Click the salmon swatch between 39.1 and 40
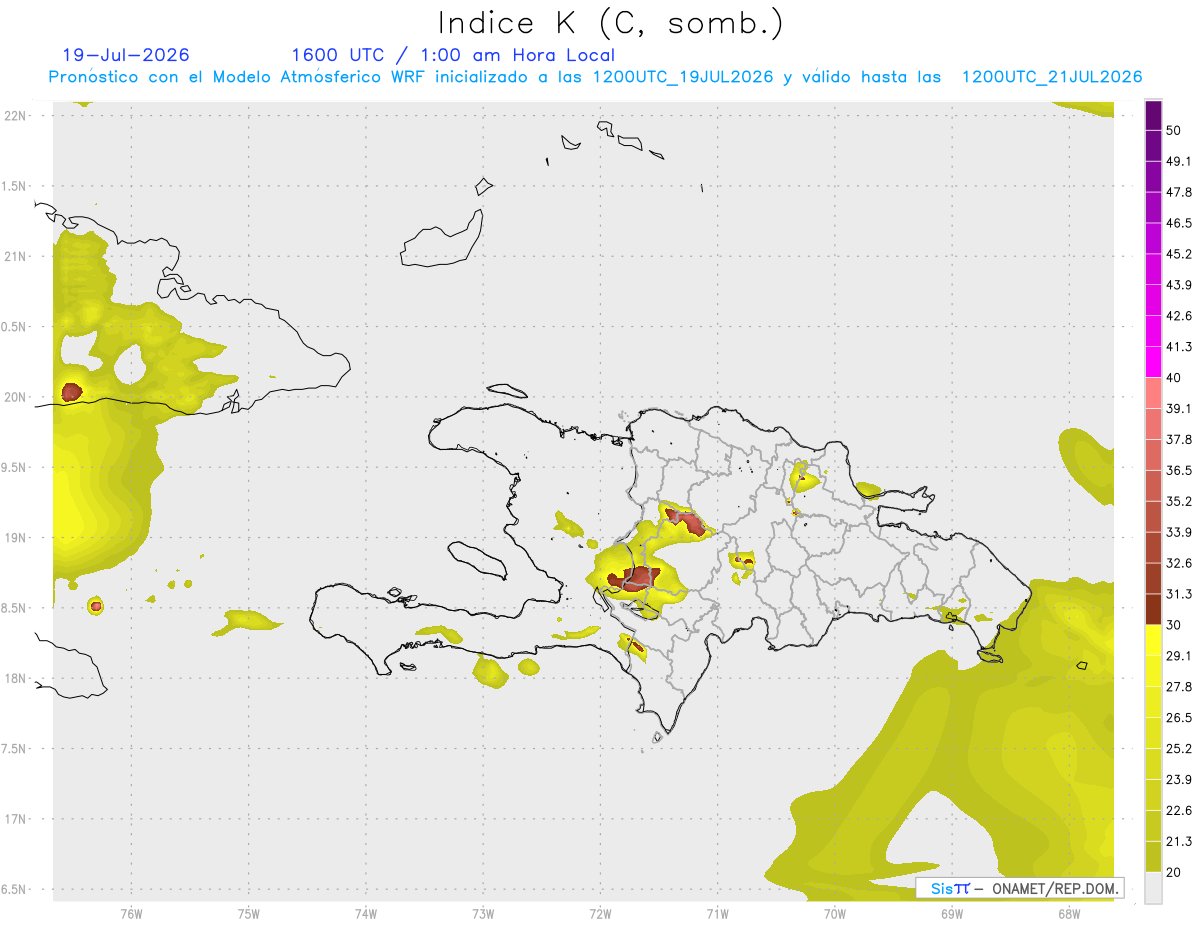This screenshot has height=927, width=1200. [x=1153, y=393]
